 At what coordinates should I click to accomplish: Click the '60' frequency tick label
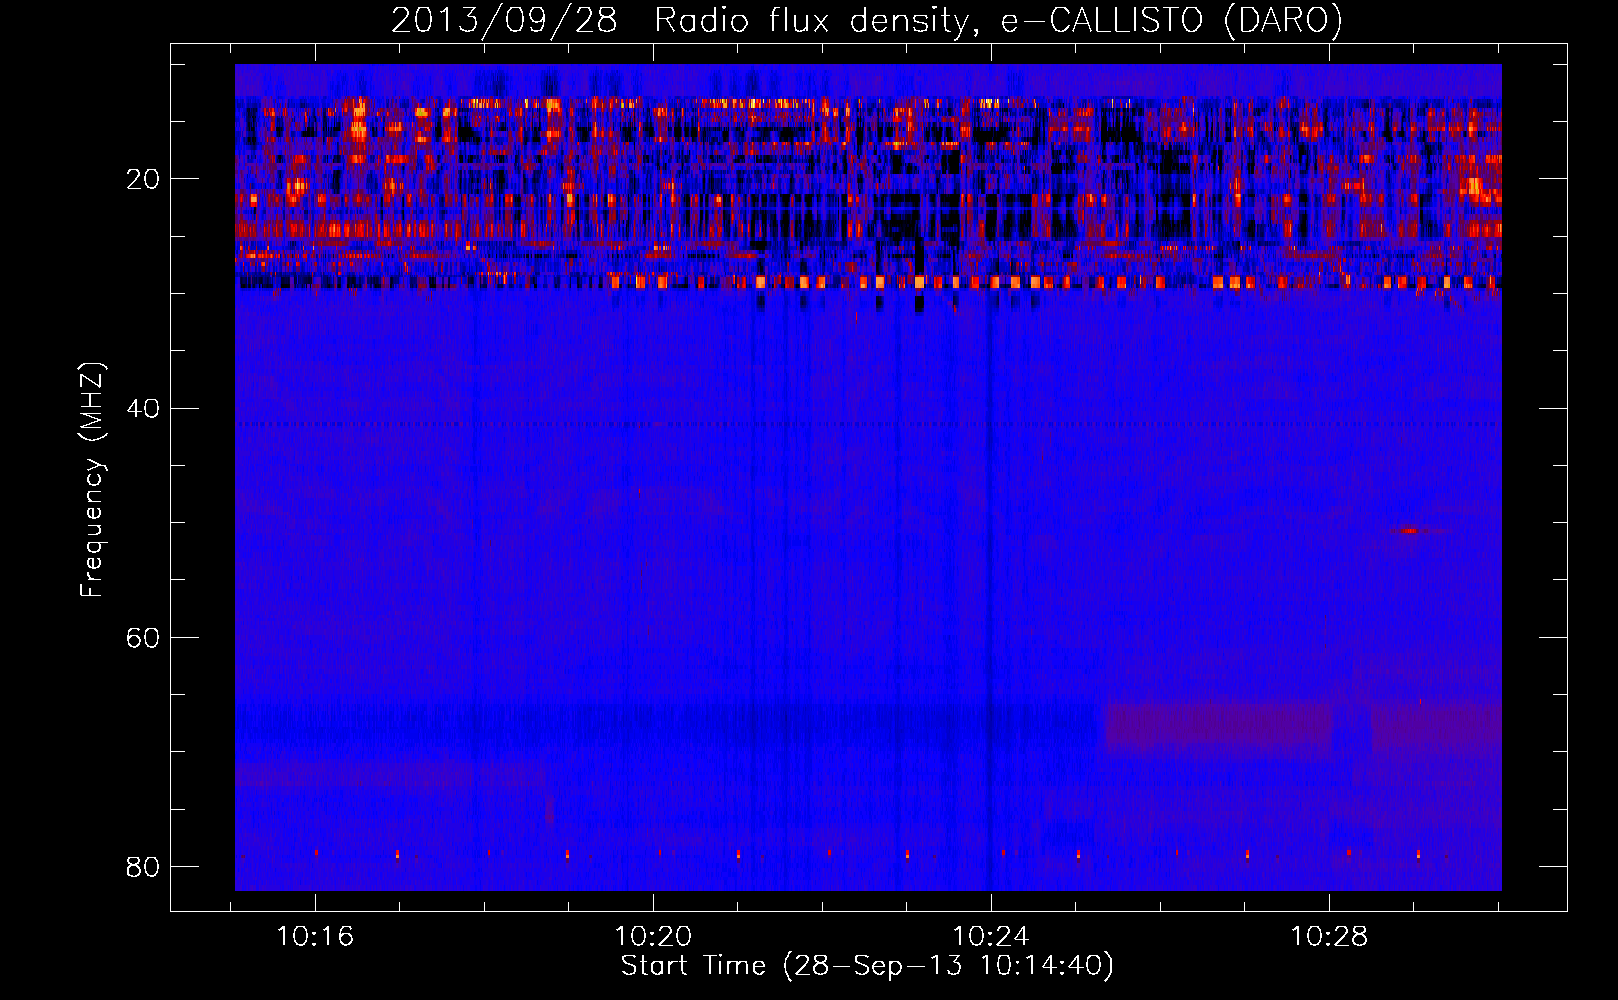(143, 637)
